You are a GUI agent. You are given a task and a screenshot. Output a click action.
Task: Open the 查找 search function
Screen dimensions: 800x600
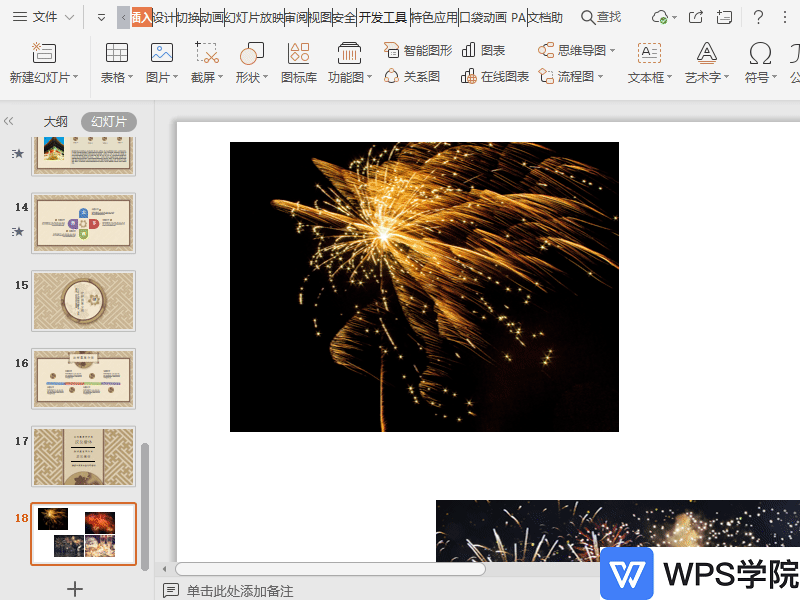click(605, 17)
